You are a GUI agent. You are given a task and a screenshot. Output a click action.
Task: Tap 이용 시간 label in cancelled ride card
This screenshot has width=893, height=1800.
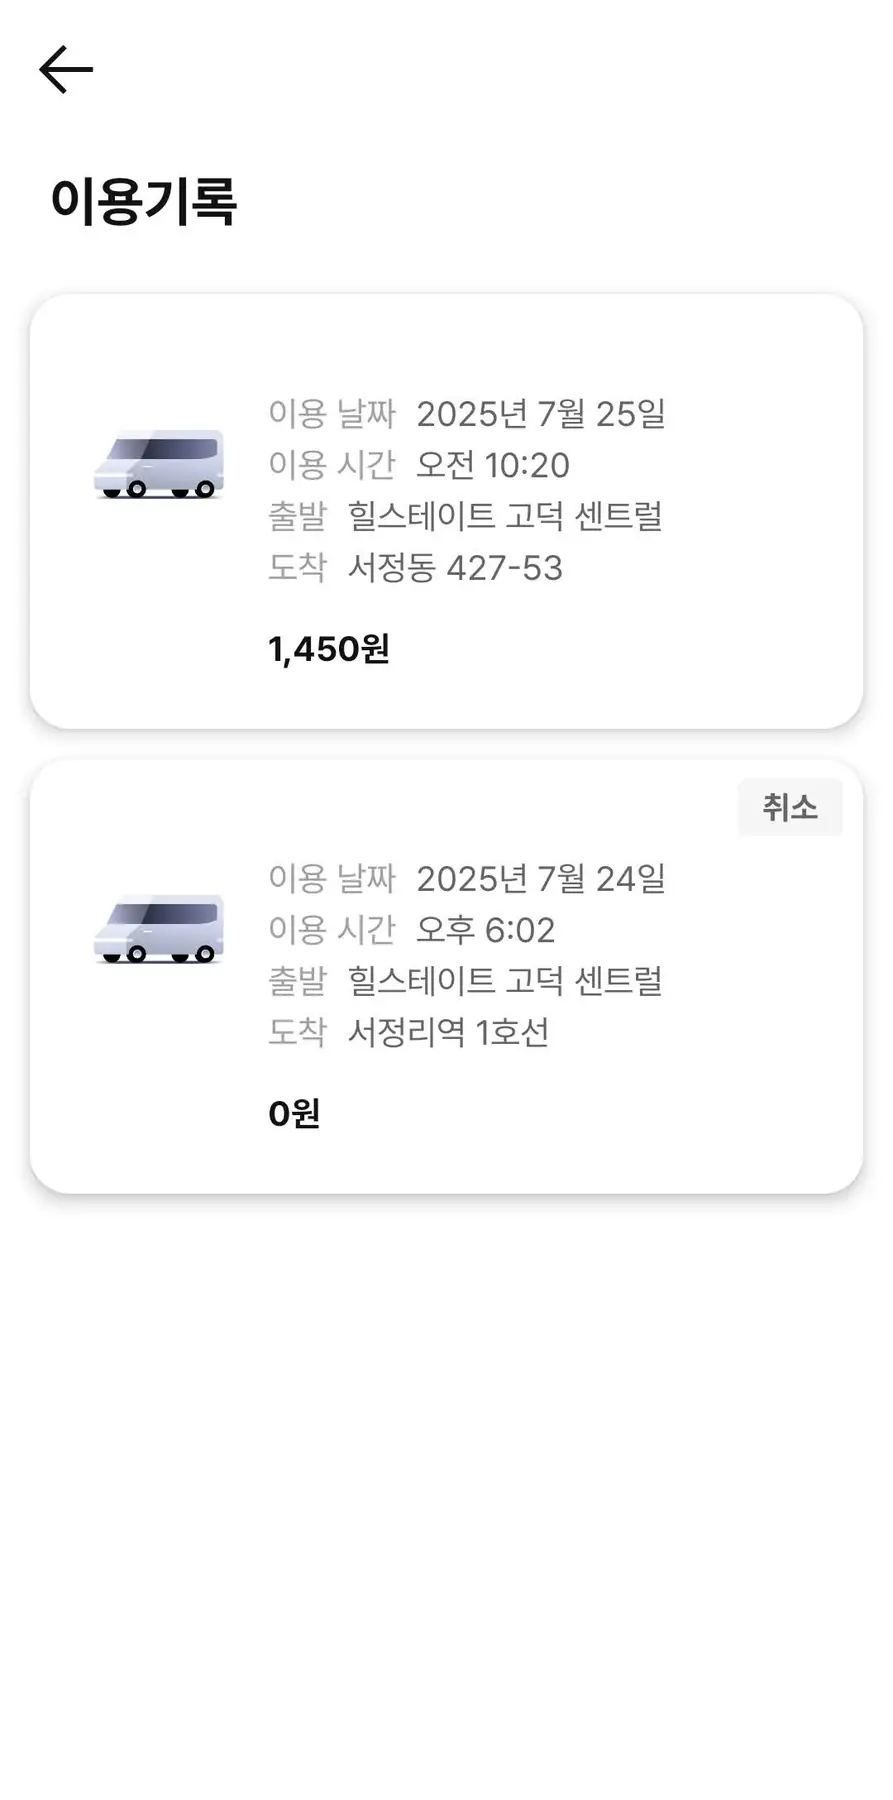tap(332, 930)
